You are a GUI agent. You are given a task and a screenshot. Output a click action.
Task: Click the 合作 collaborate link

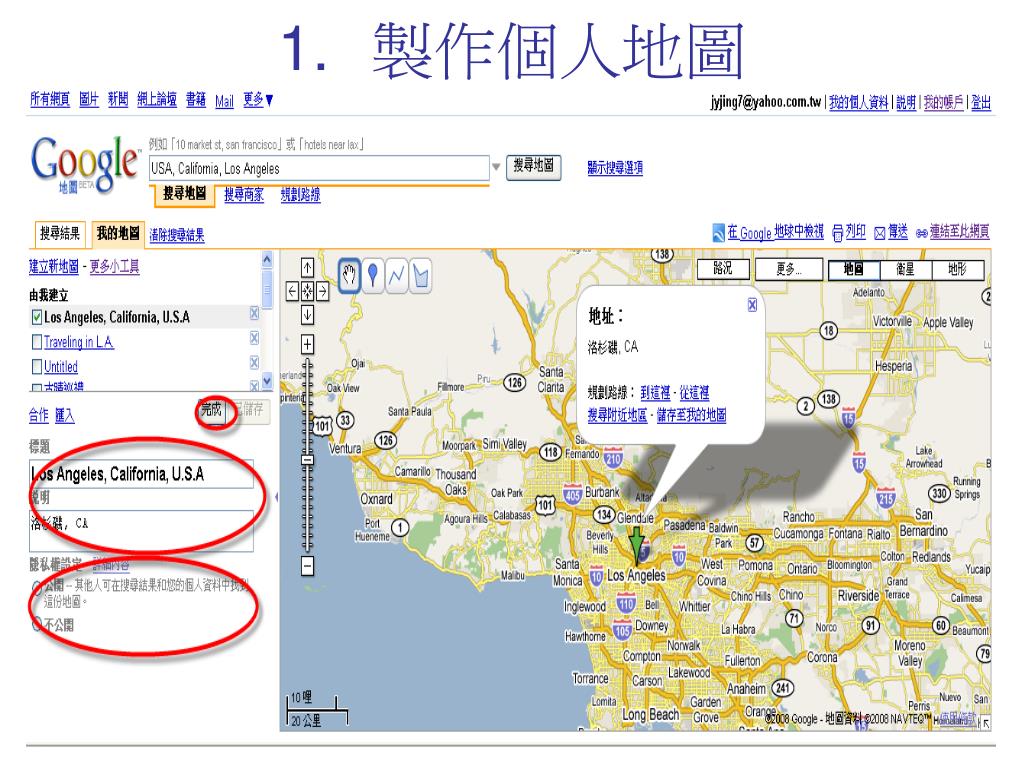pyautogui.click(x=39, y=415)
